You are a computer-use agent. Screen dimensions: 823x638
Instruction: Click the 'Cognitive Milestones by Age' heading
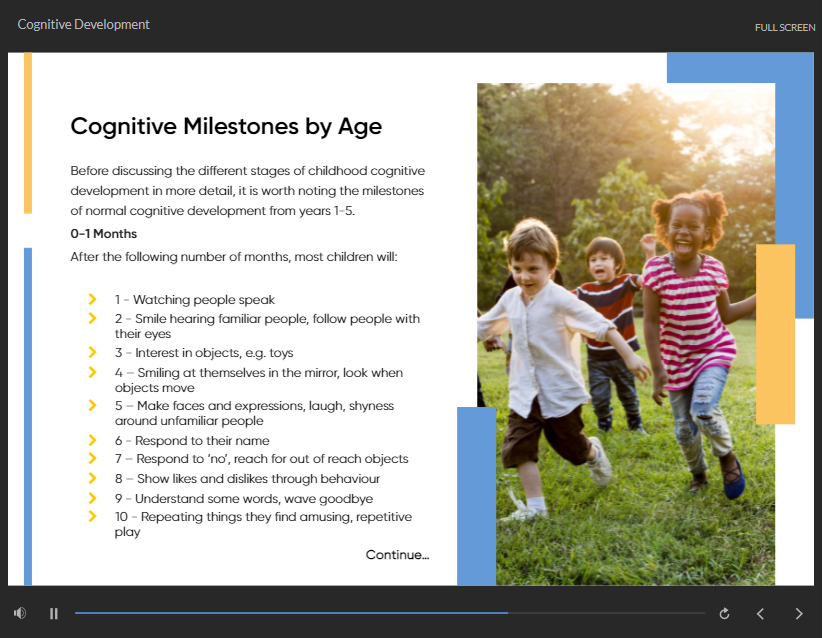pos(226,127)
